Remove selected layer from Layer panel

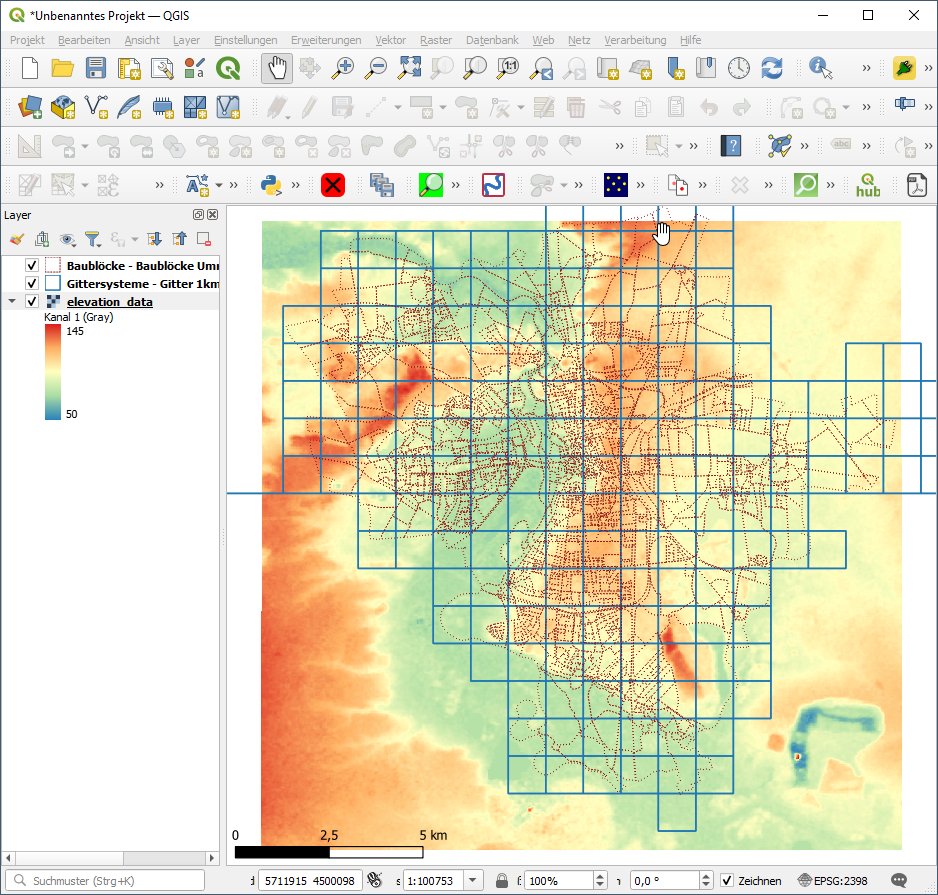203,240
